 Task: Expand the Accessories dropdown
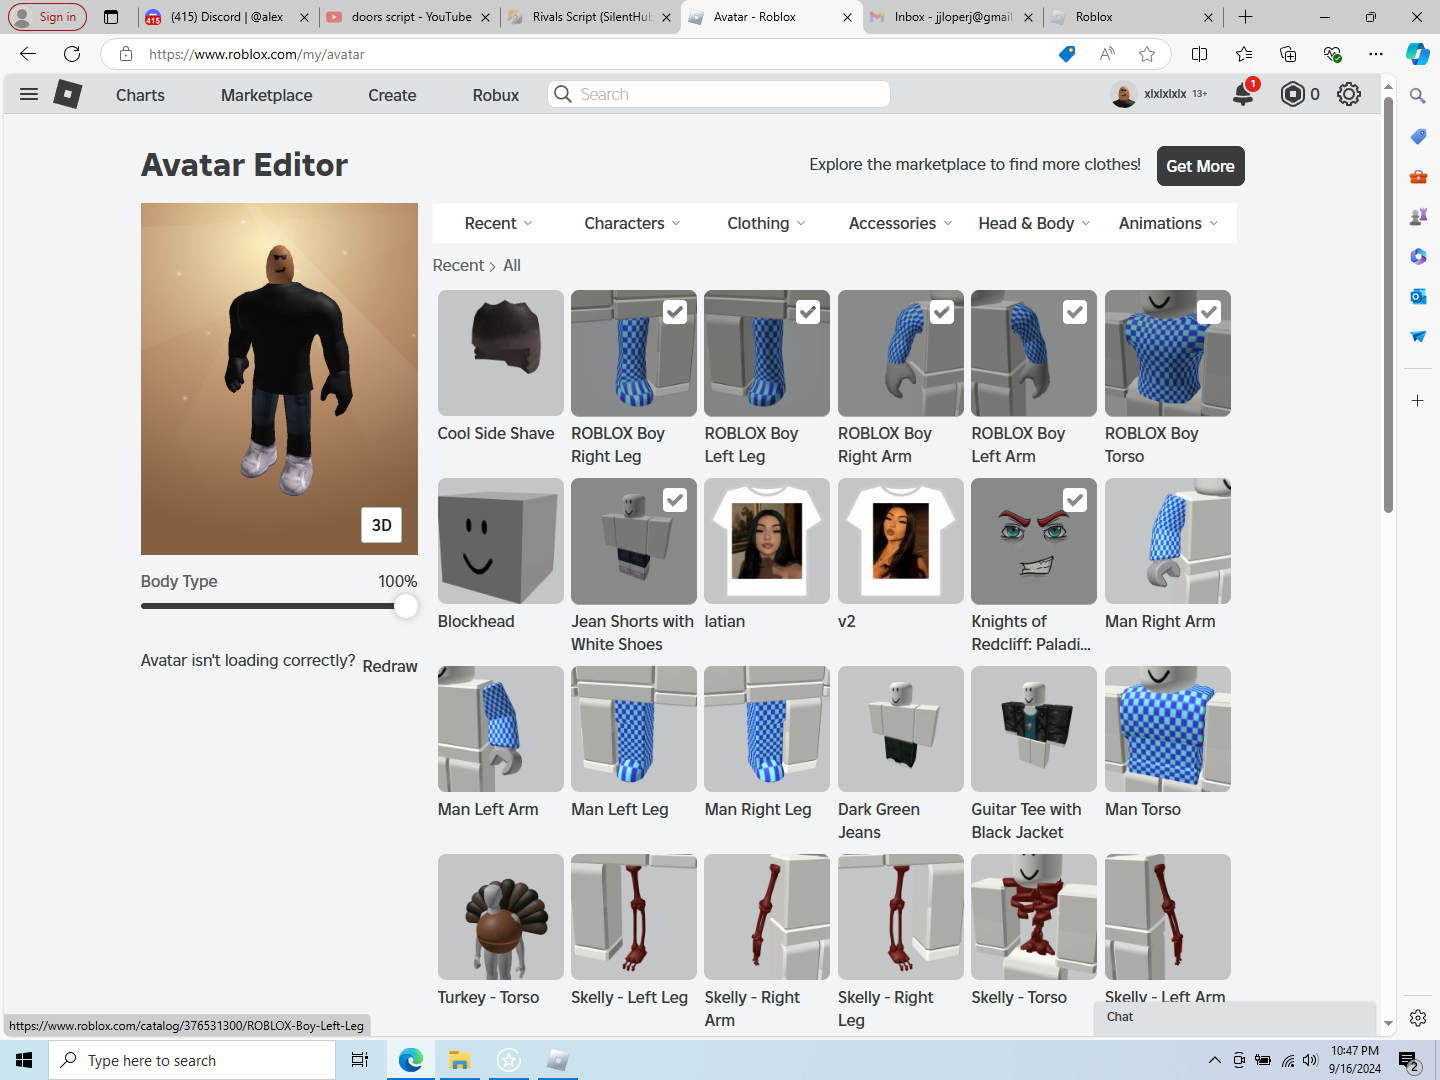click(x=900, y=223)
